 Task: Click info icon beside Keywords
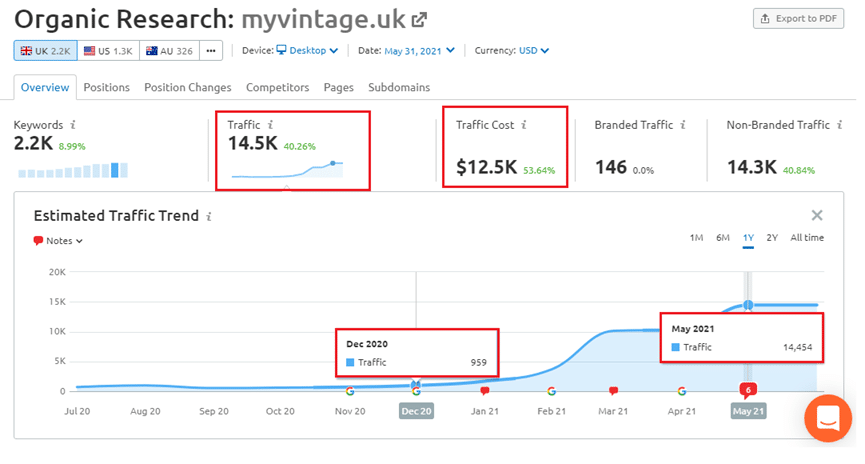(73, 125)
